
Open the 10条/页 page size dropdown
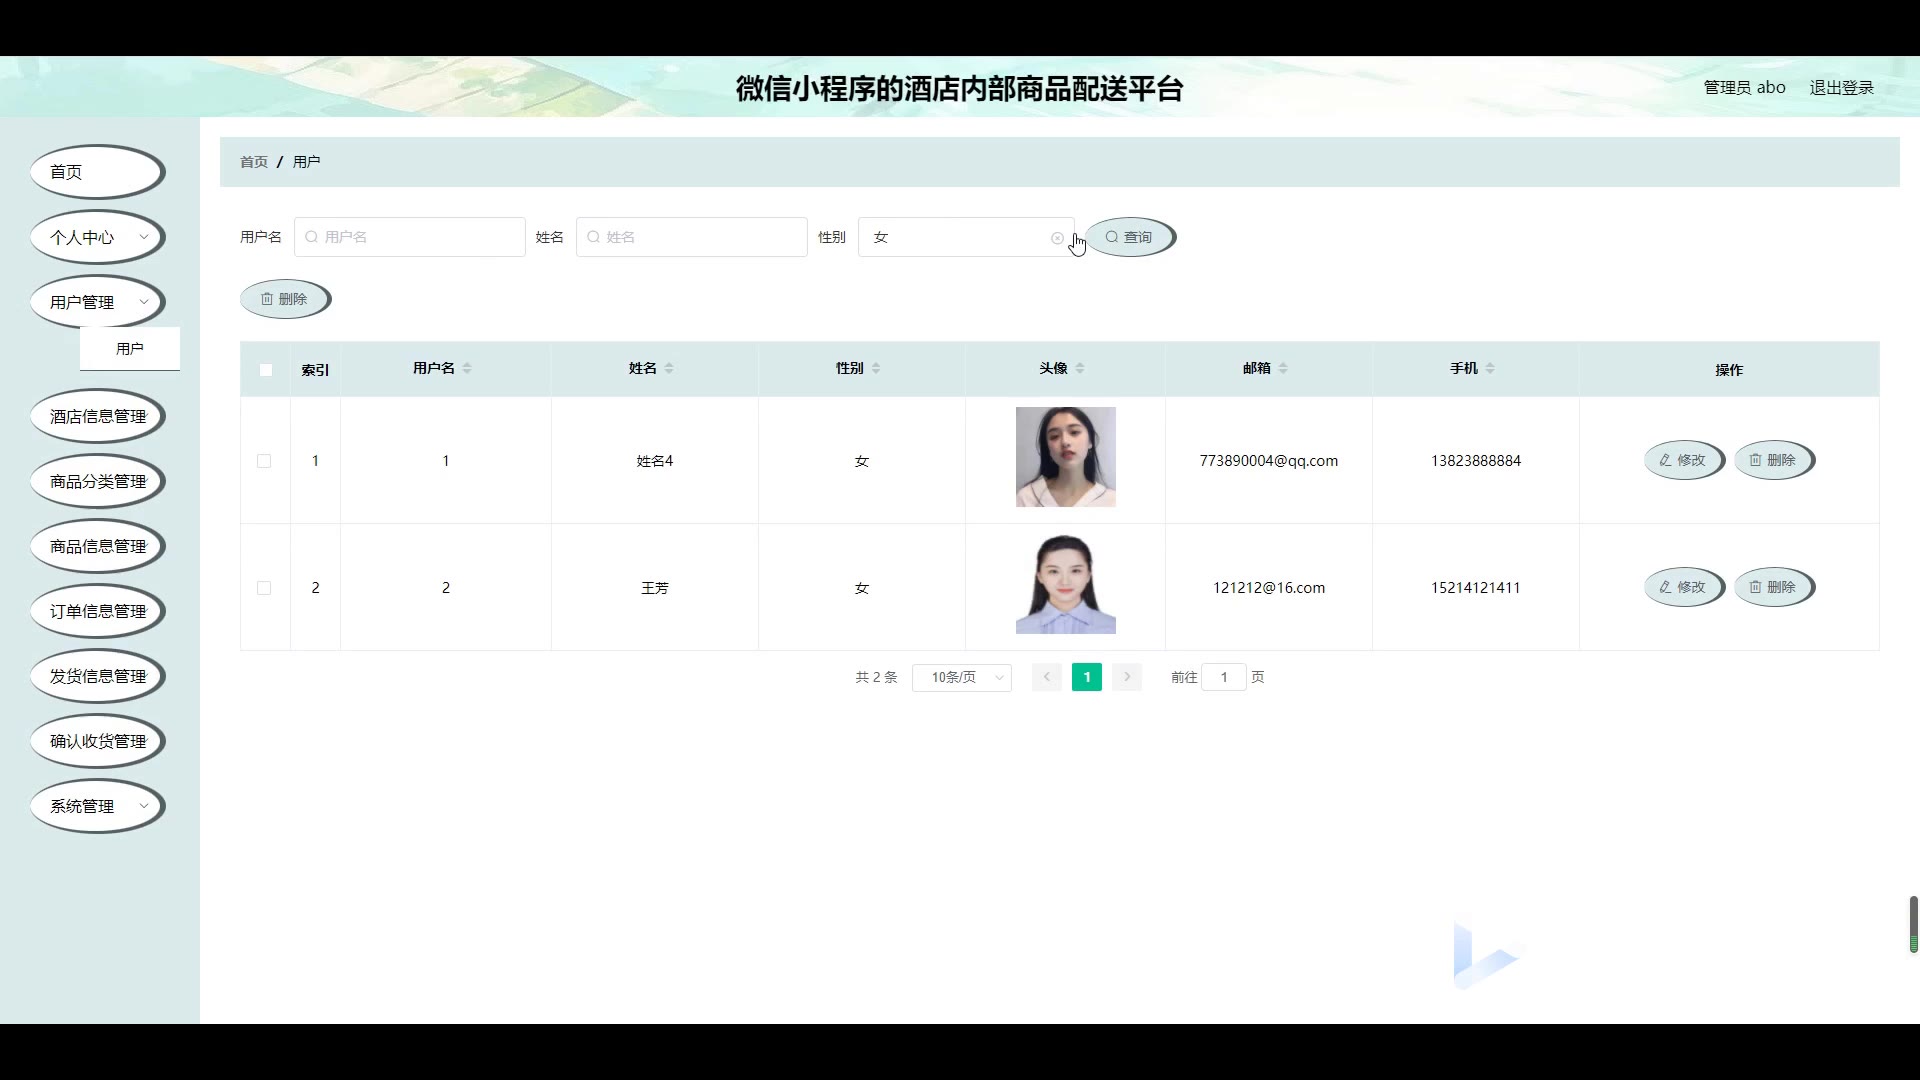[x=961, y=677]
